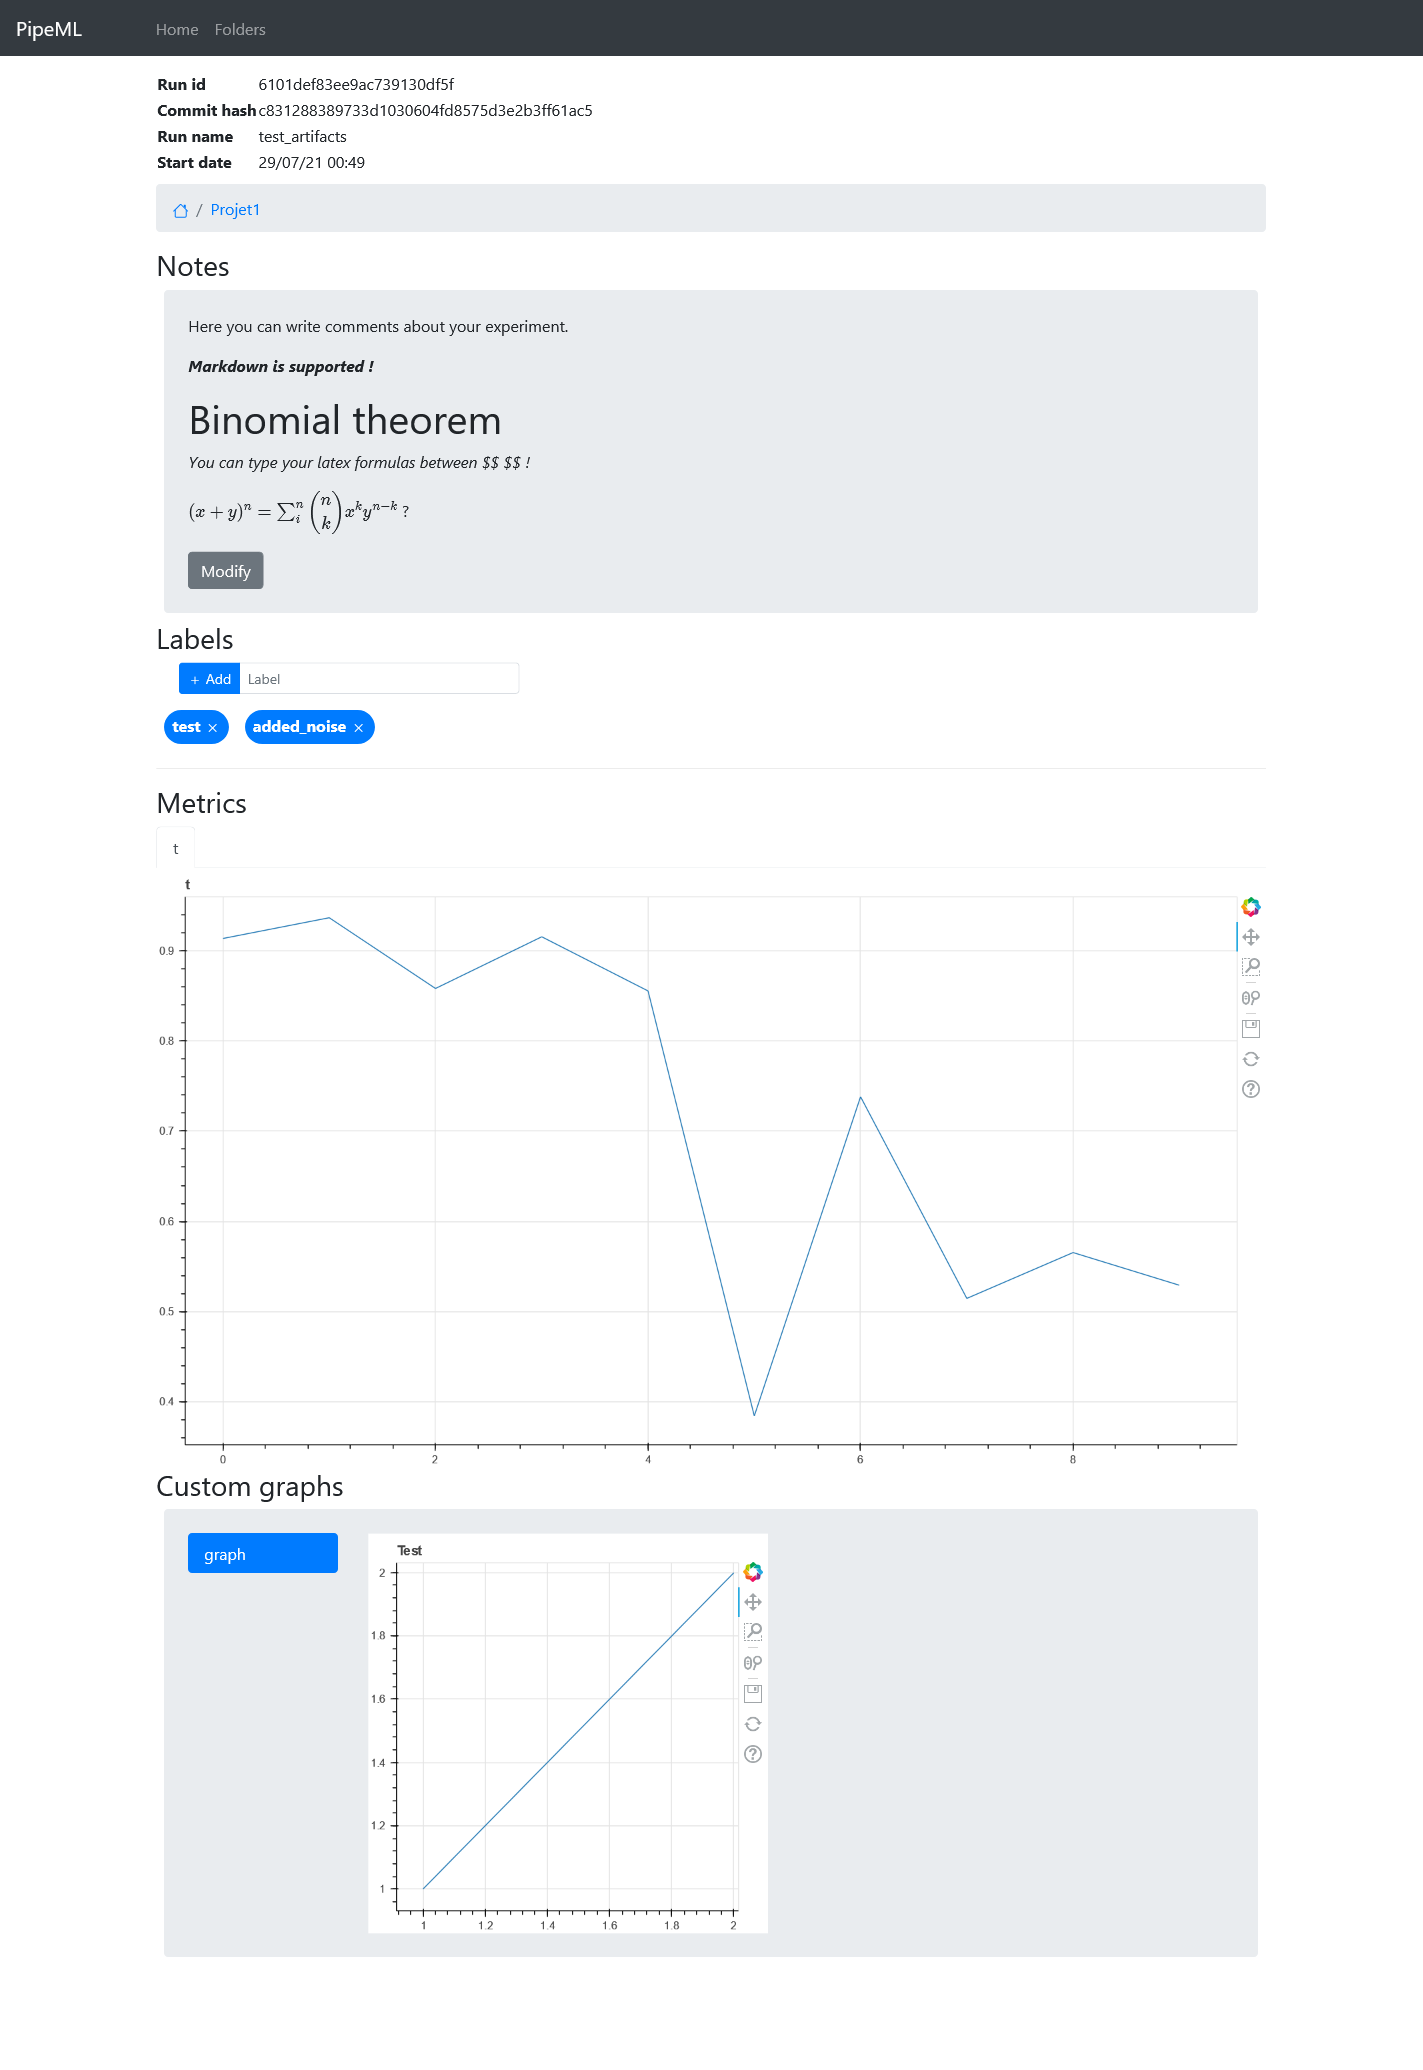Open the Projet1 breadcrumb link
Viewport: 1423px width, 2070px height.
235,210
